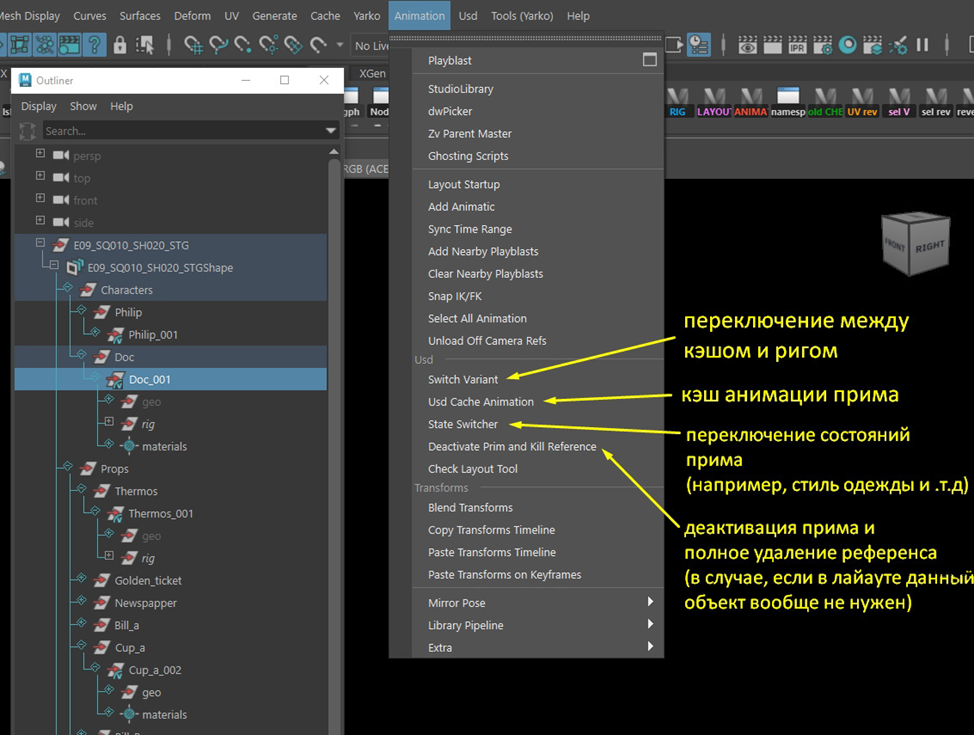Enable snap to projected center magnet
The width and height of the screenshot is (974, 735).
click(268, 45)
